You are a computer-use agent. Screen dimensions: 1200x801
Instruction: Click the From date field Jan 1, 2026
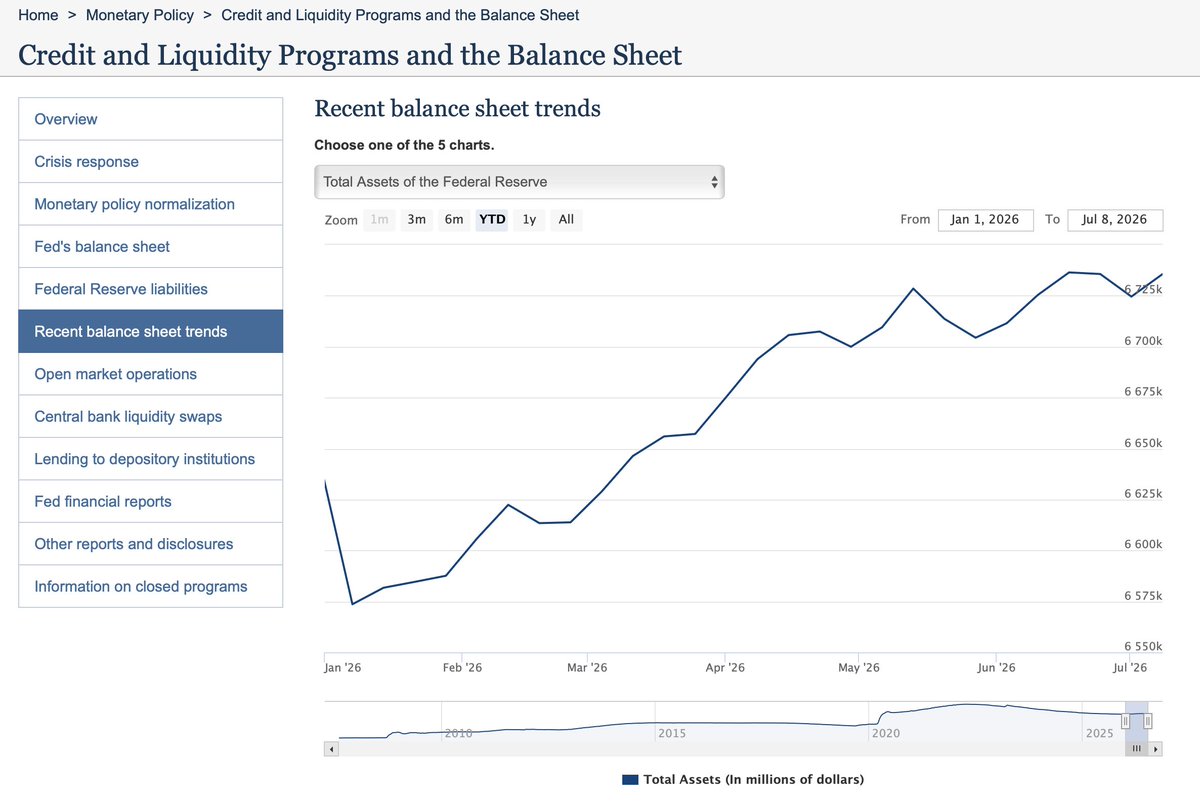pos(985,219)
